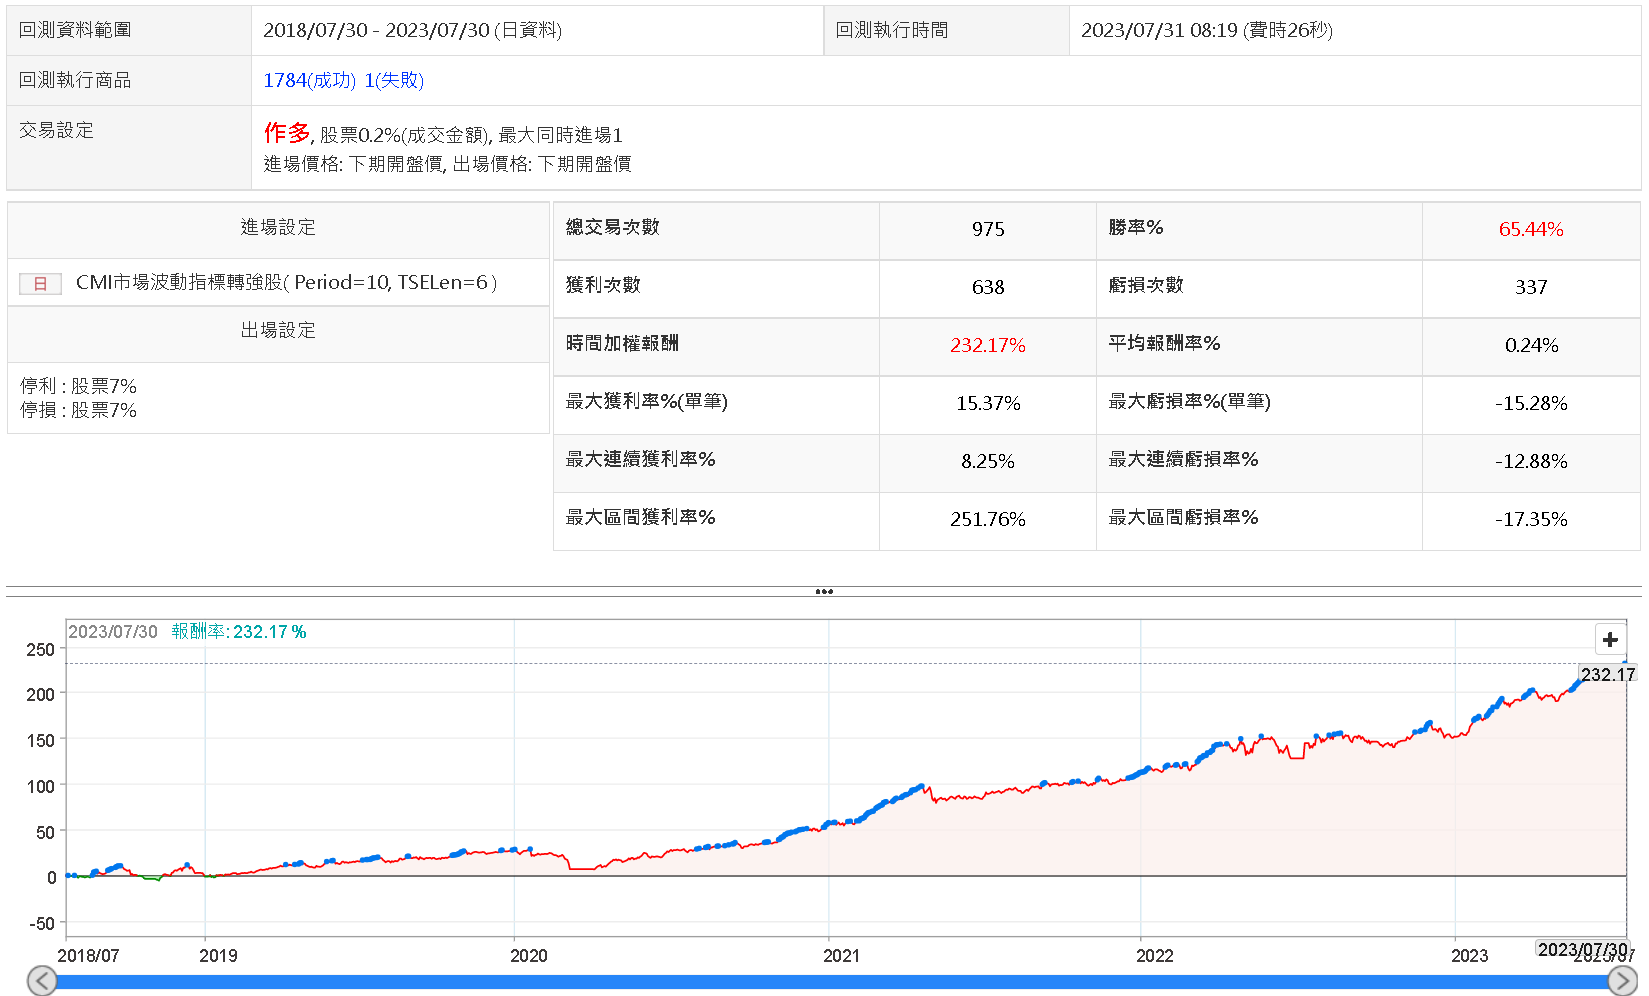Click the 停利 : 股票7% exit setting

pos(79,386)
